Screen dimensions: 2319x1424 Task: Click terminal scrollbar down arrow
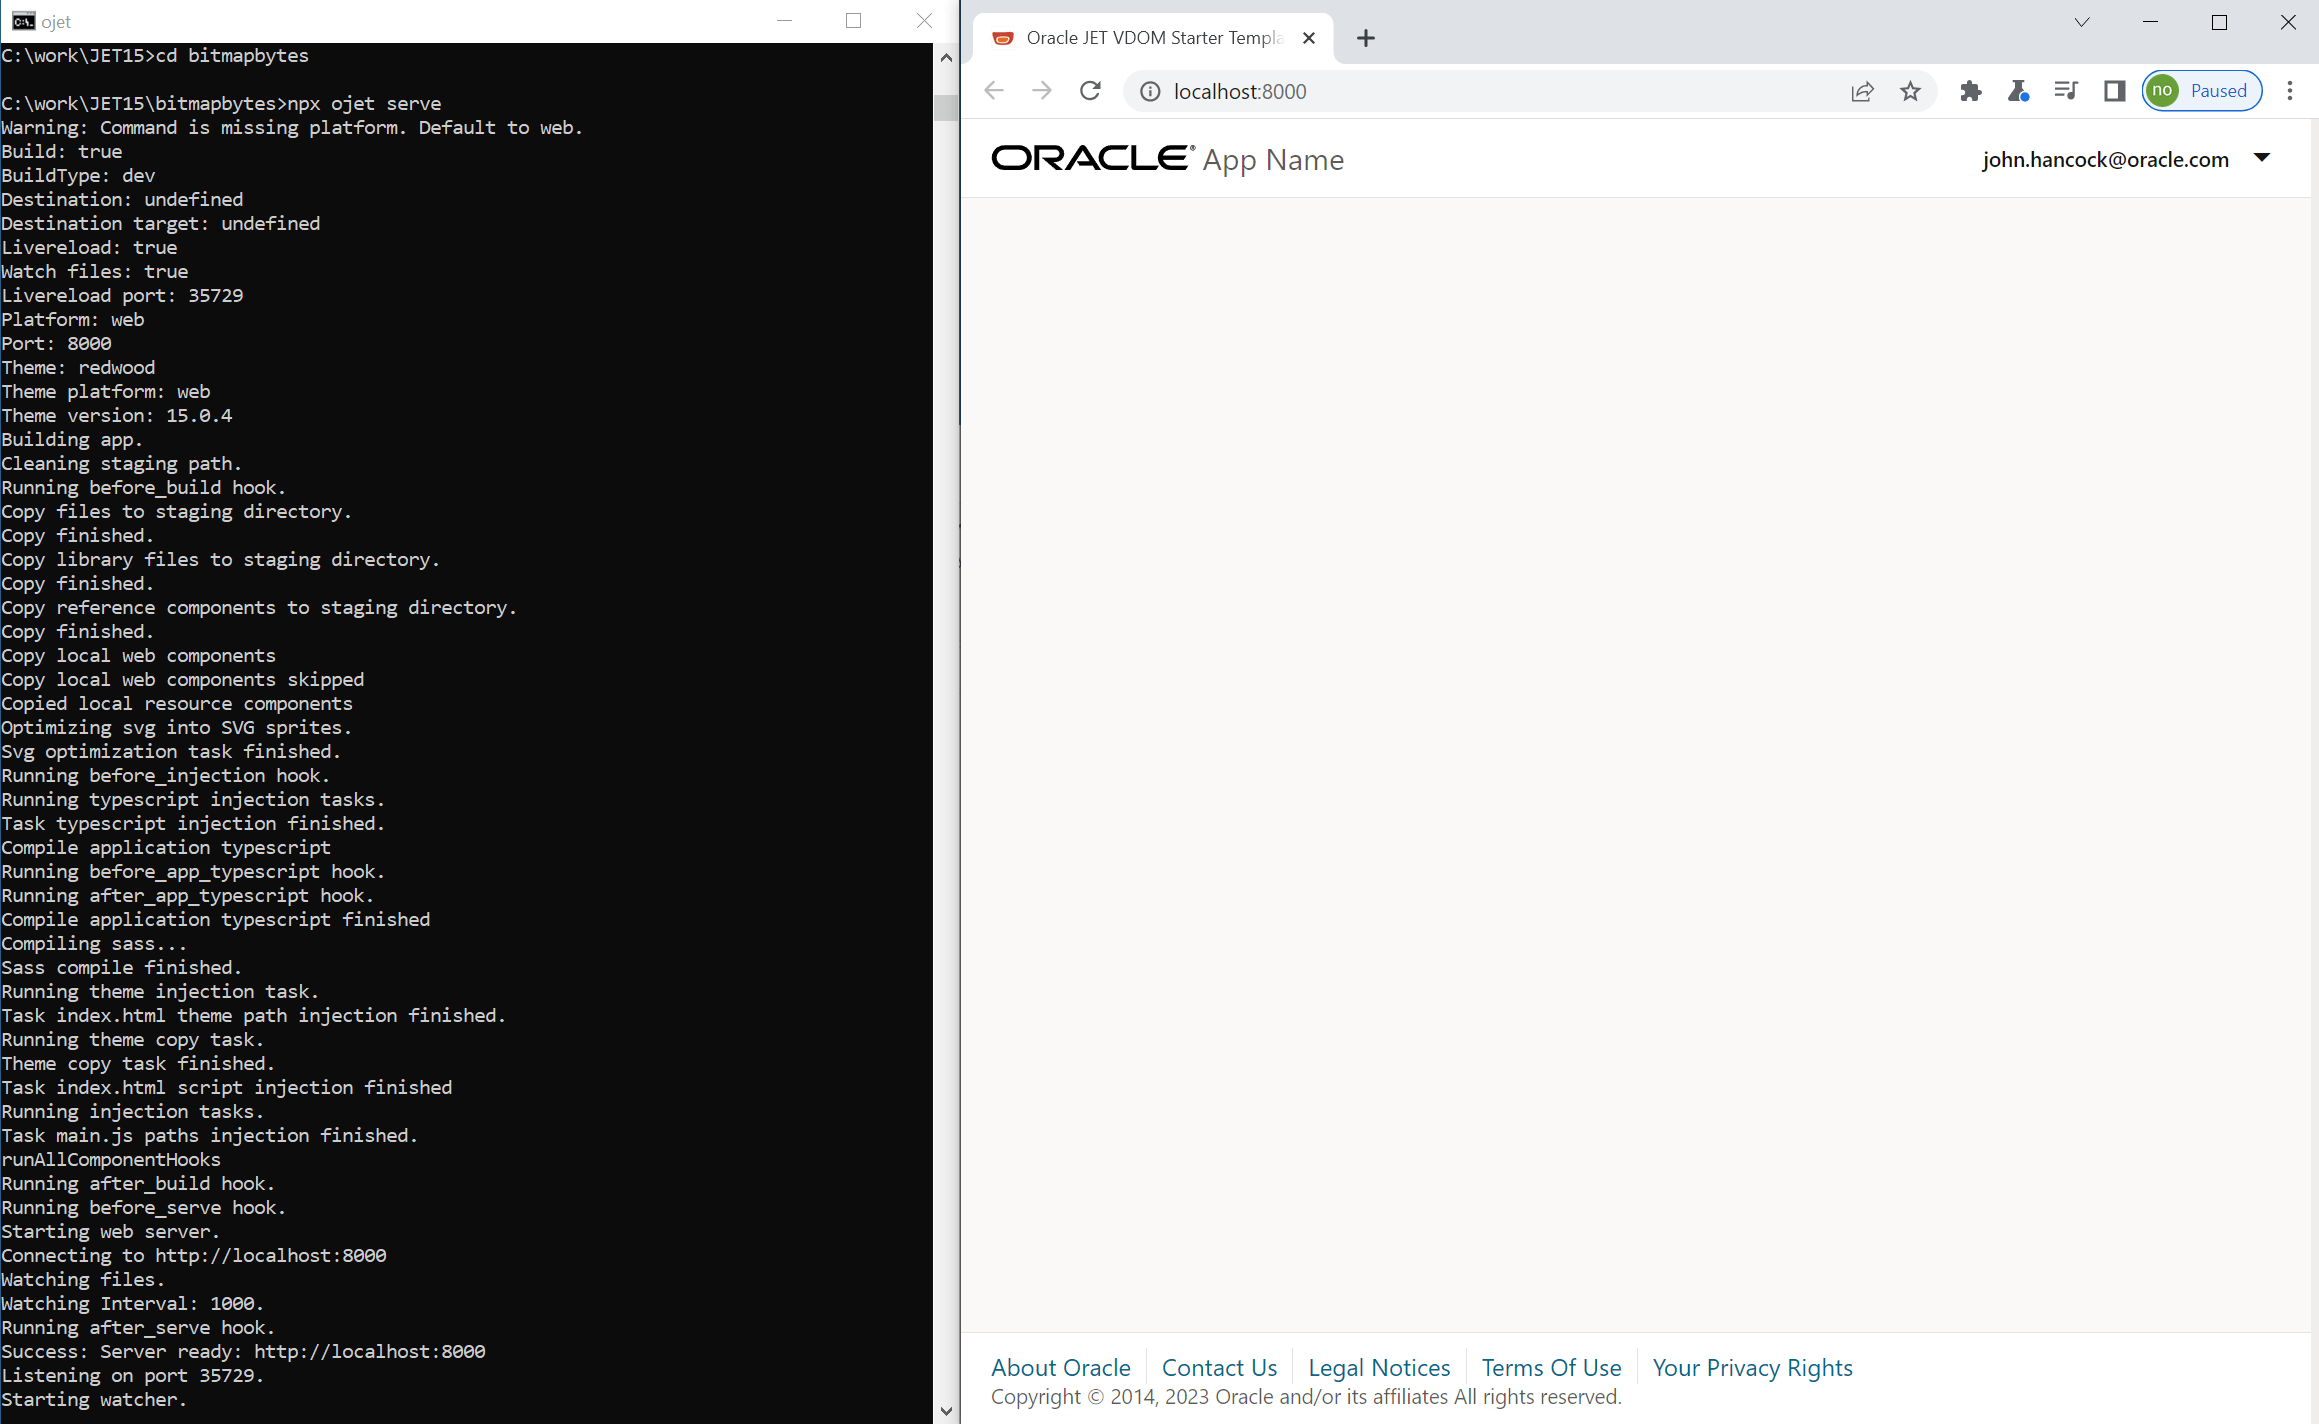click(946, 1411)
